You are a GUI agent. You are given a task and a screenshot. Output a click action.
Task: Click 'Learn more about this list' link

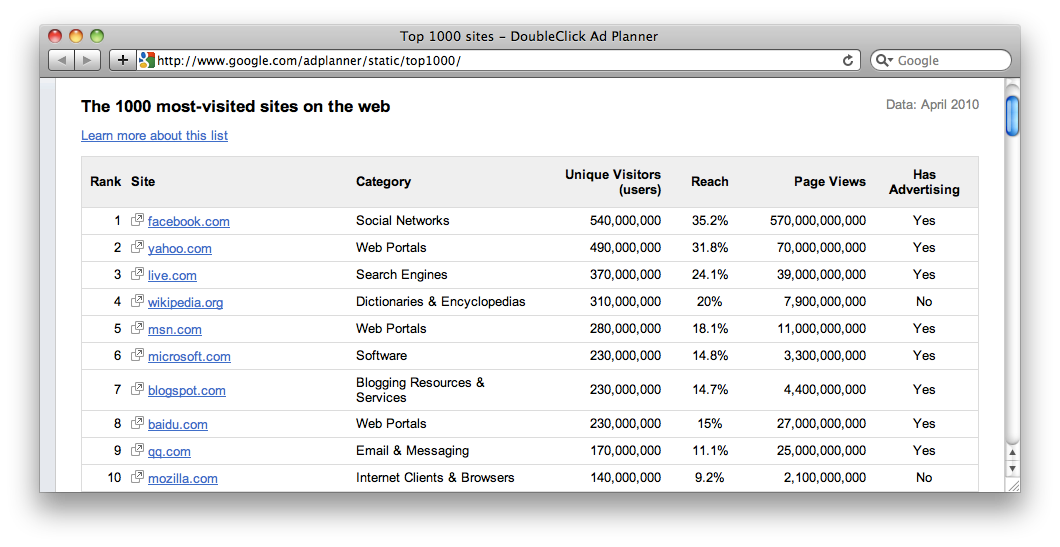154,135
